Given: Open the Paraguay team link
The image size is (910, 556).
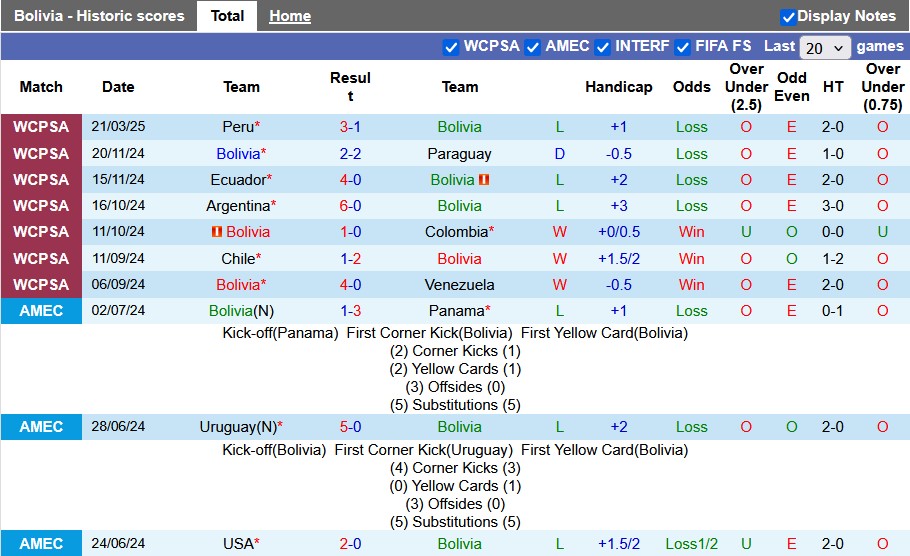Looking at the screenshot, I should 459,154.
